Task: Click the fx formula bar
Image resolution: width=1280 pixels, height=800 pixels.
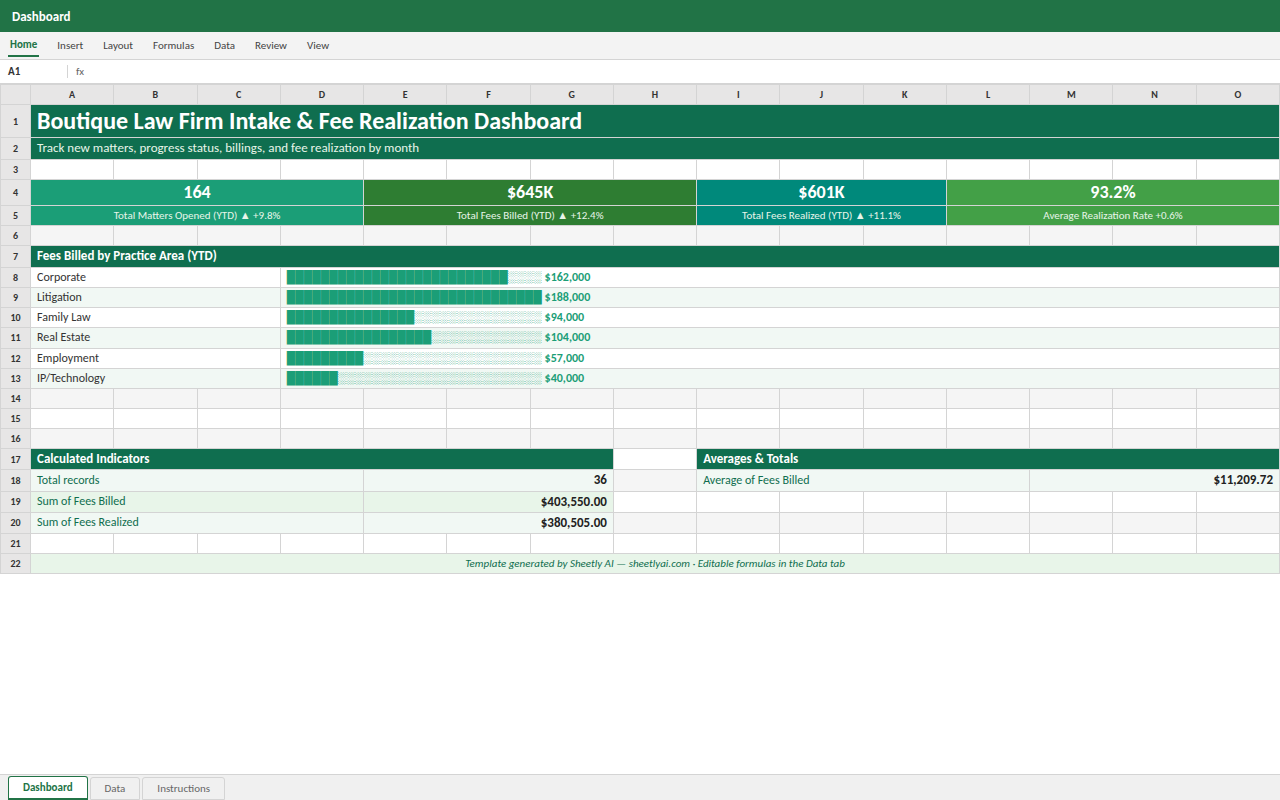Action: pyautogui.click(x=676, y=71)
